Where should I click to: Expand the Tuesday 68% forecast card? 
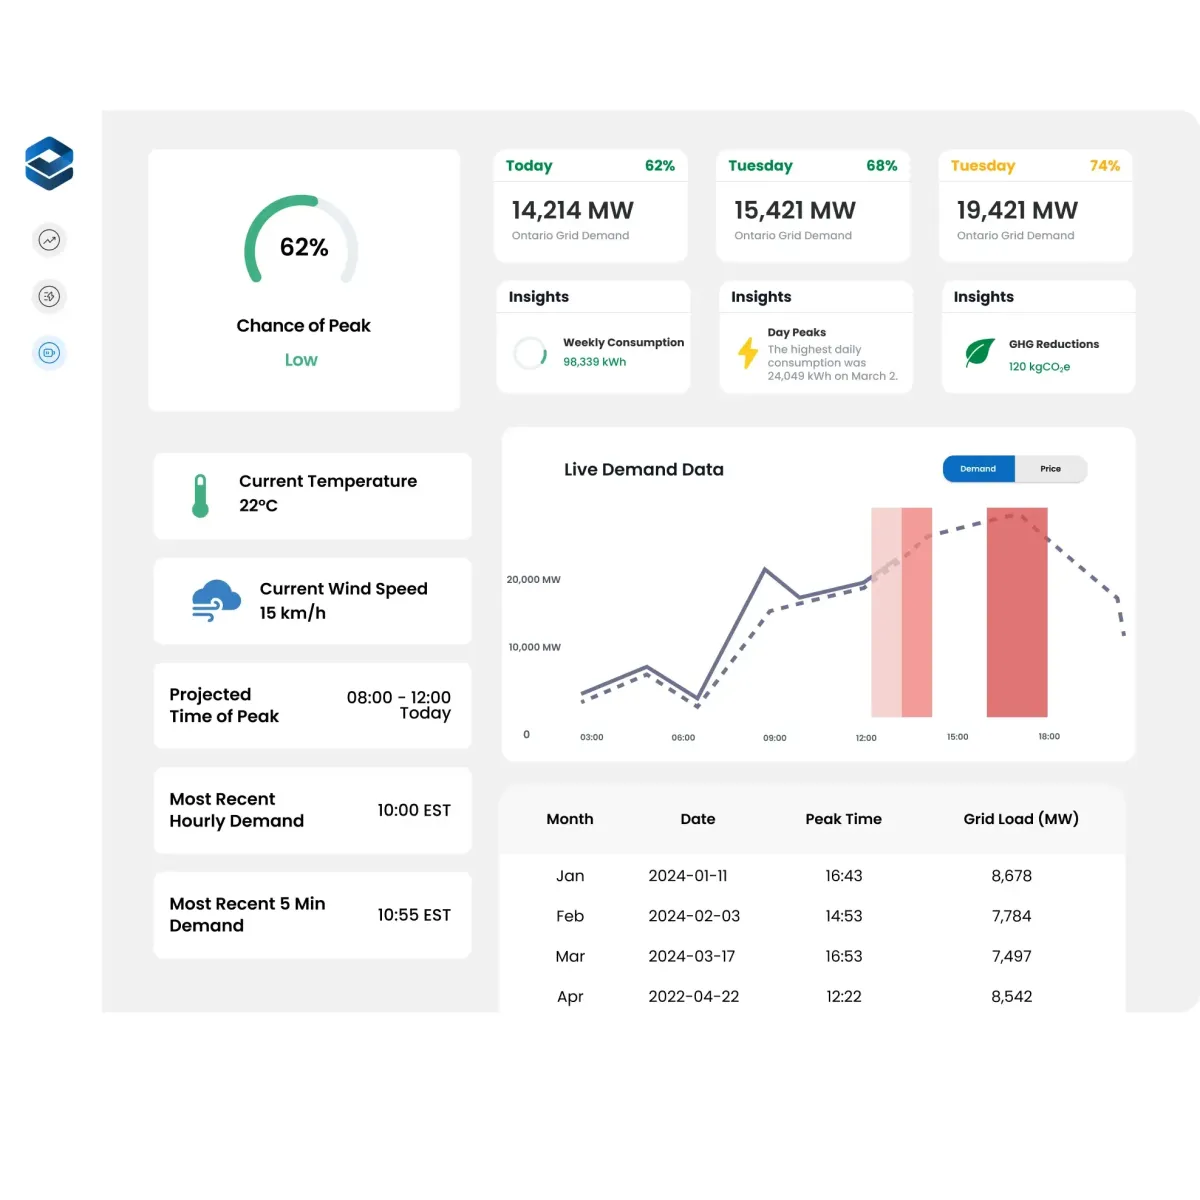[x=813, y=205]
